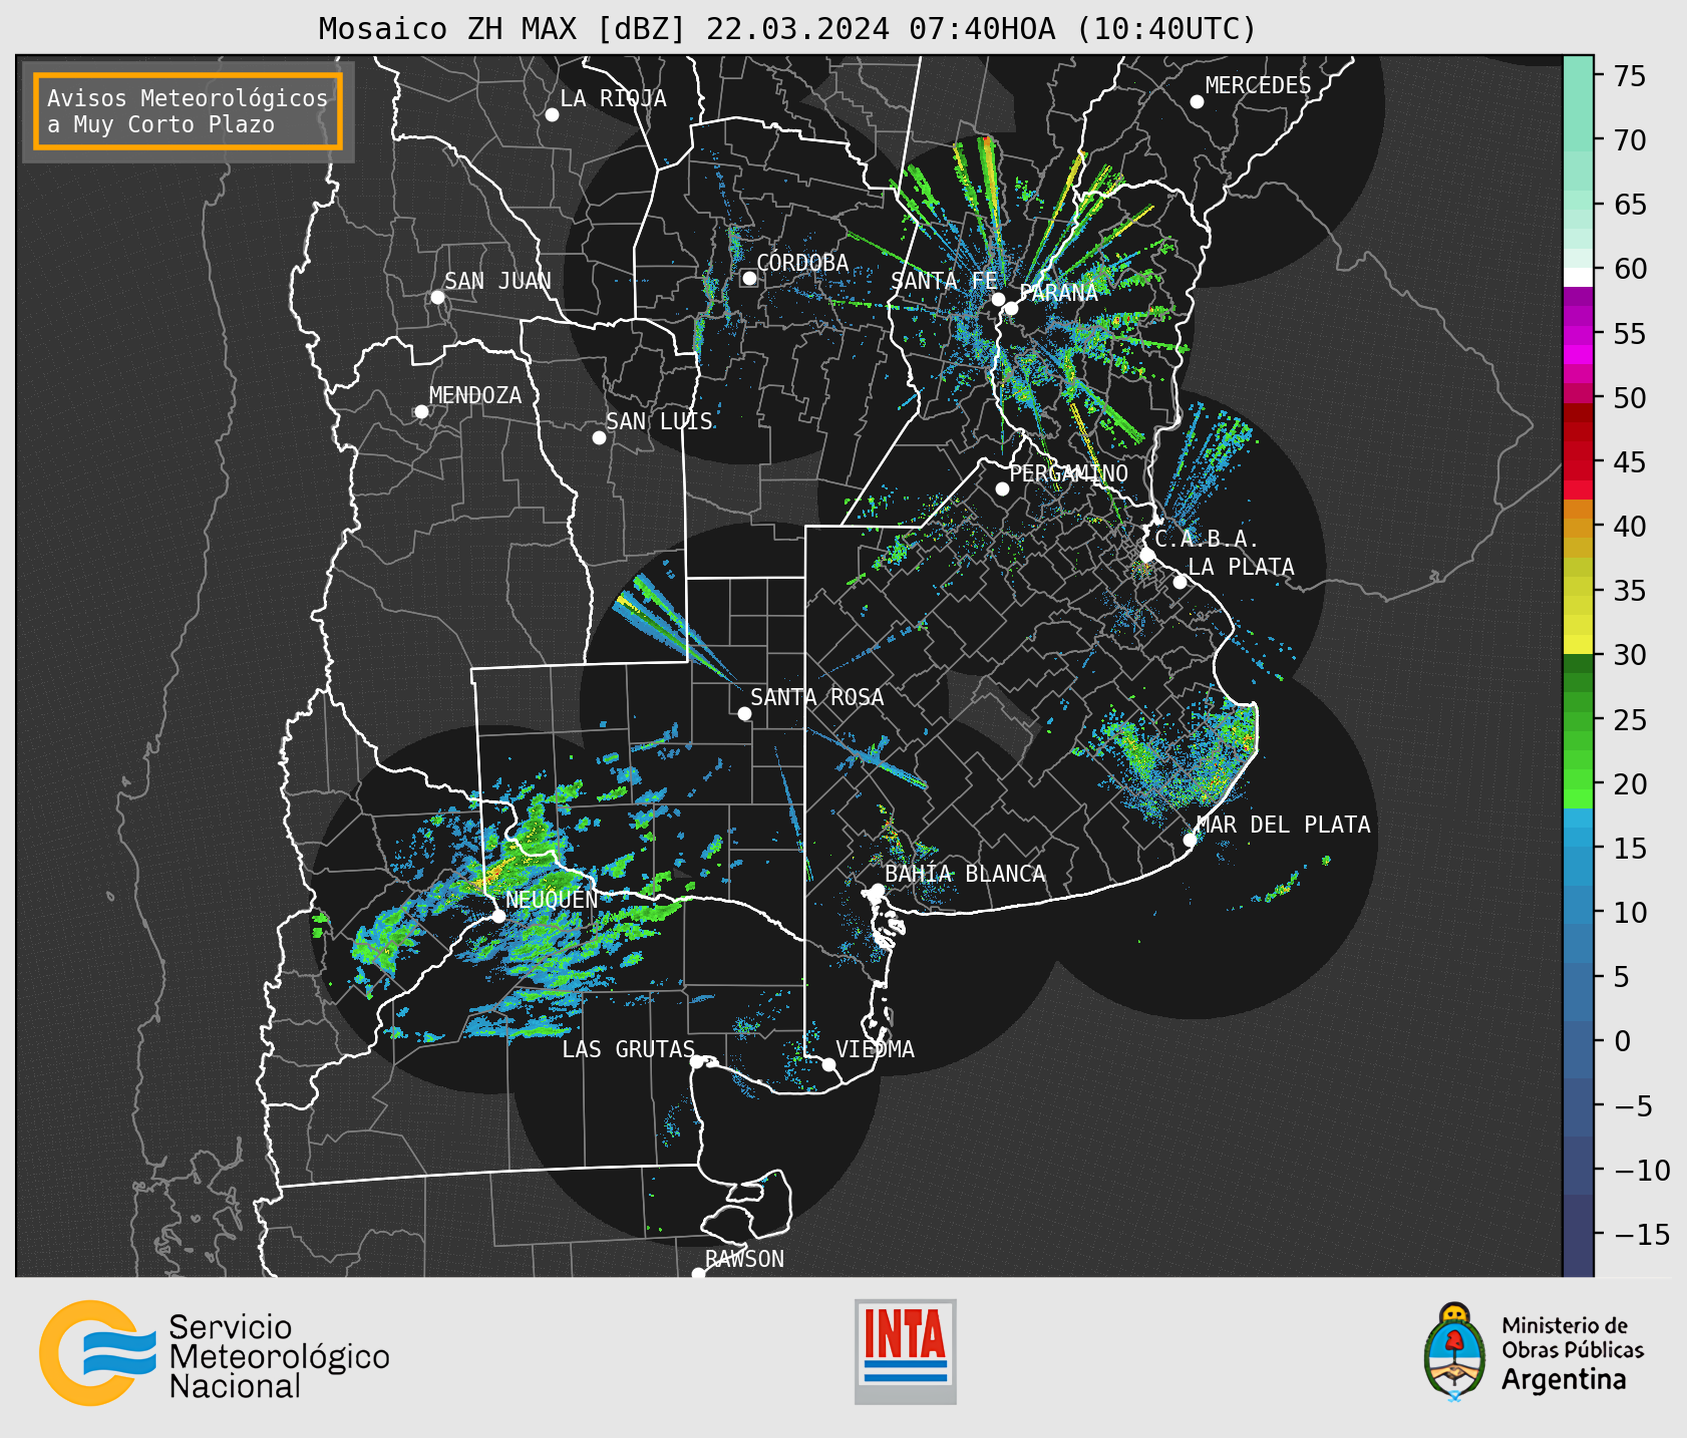The width and height of the screenshot is (1687, 1438).
Task: Click the SAN JUAN city marker
Action: [437, 297]
